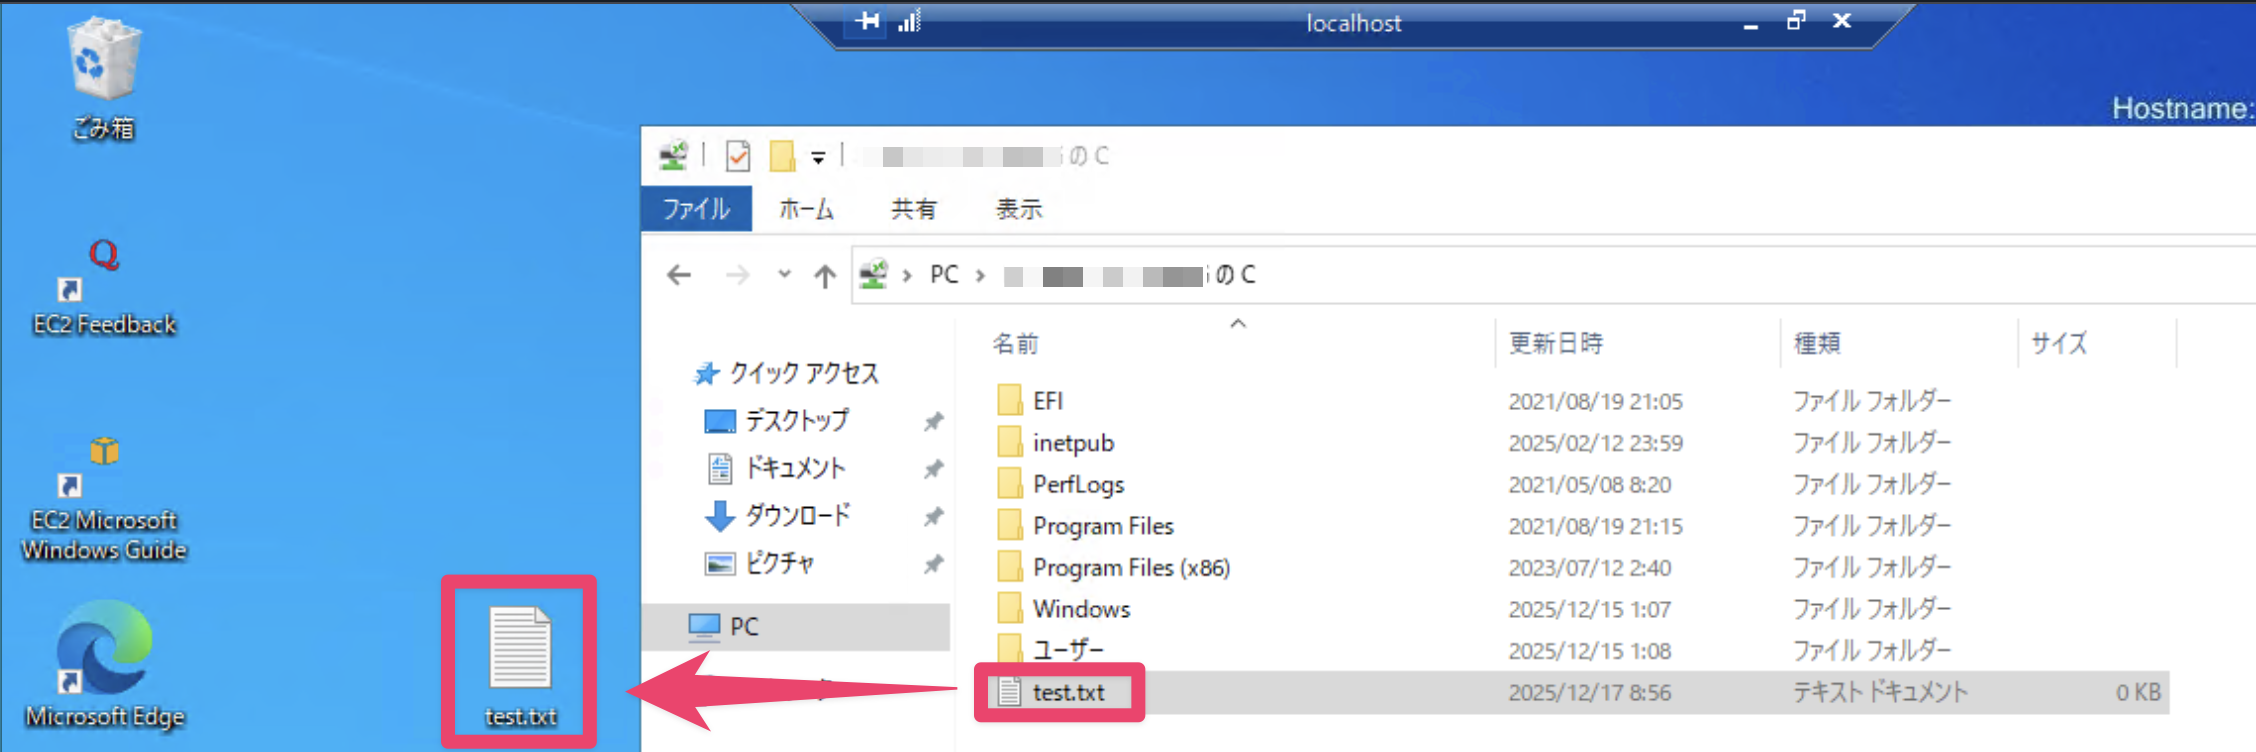2256x752 pixels.
Task: Select the PerfLogs folder
Action: click(1078, 485)
